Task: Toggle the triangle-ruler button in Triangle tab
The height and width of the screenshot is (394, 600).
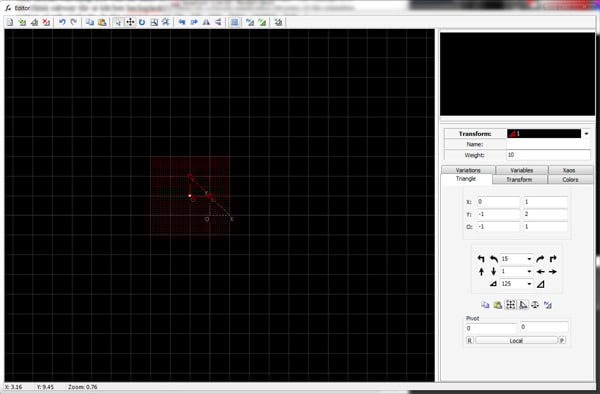Action: coord(523,305)
